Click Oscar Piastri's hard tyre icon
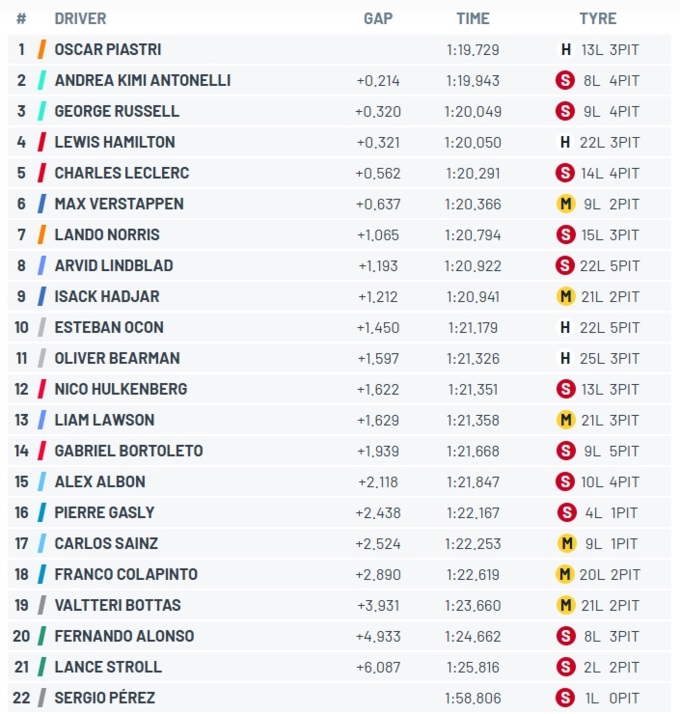Viewport: 680px width, 714px height. click(565, 49)
